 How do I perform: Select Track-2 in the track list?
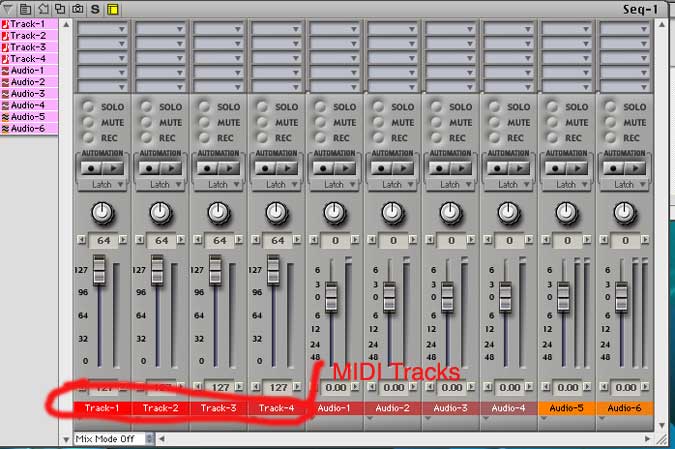coord(27,35)
